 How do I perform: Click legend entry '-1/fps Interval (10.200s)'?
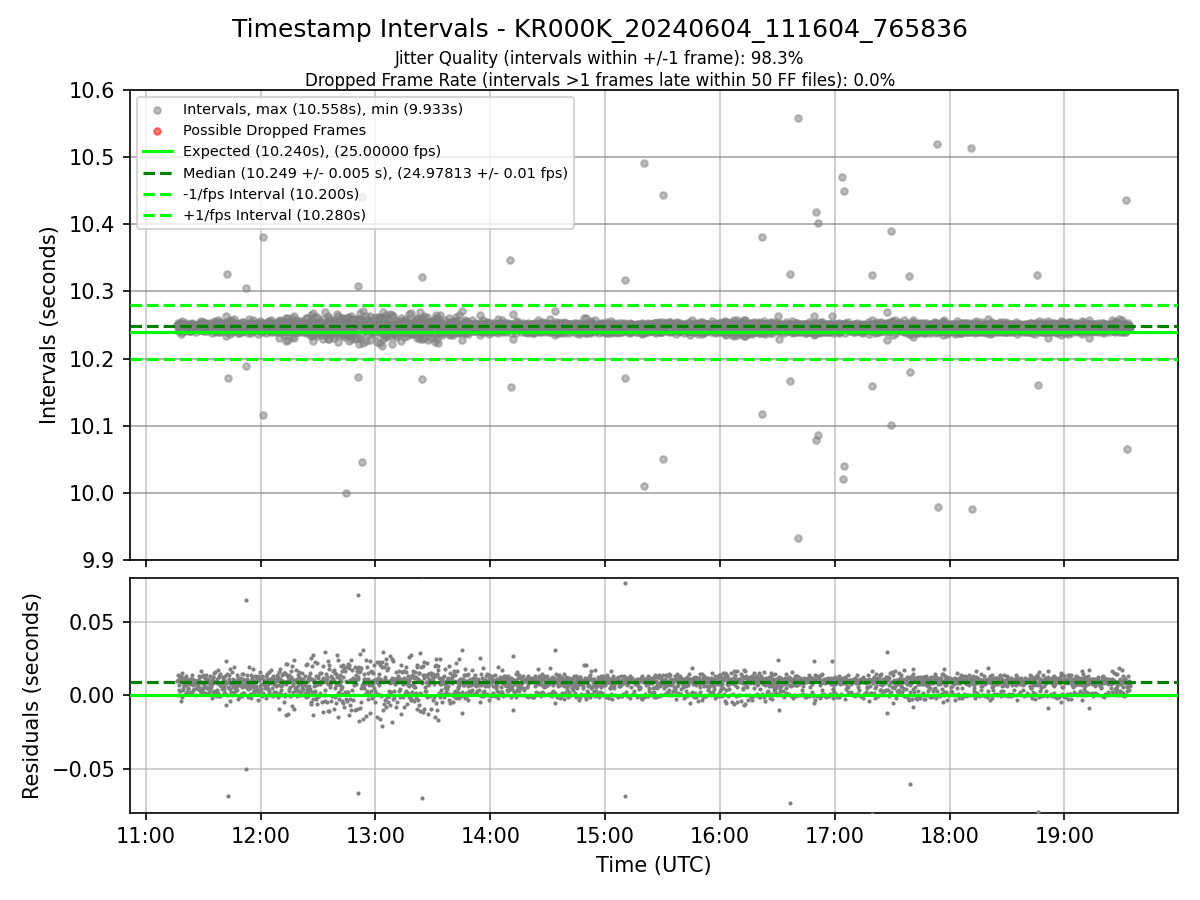pyautogui.click(x=271, y=194)
